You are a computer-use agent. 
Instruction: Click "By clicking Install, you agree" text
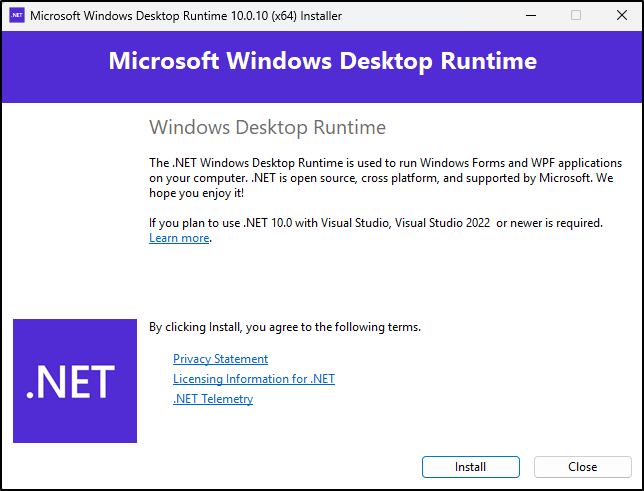pos(285,327)
